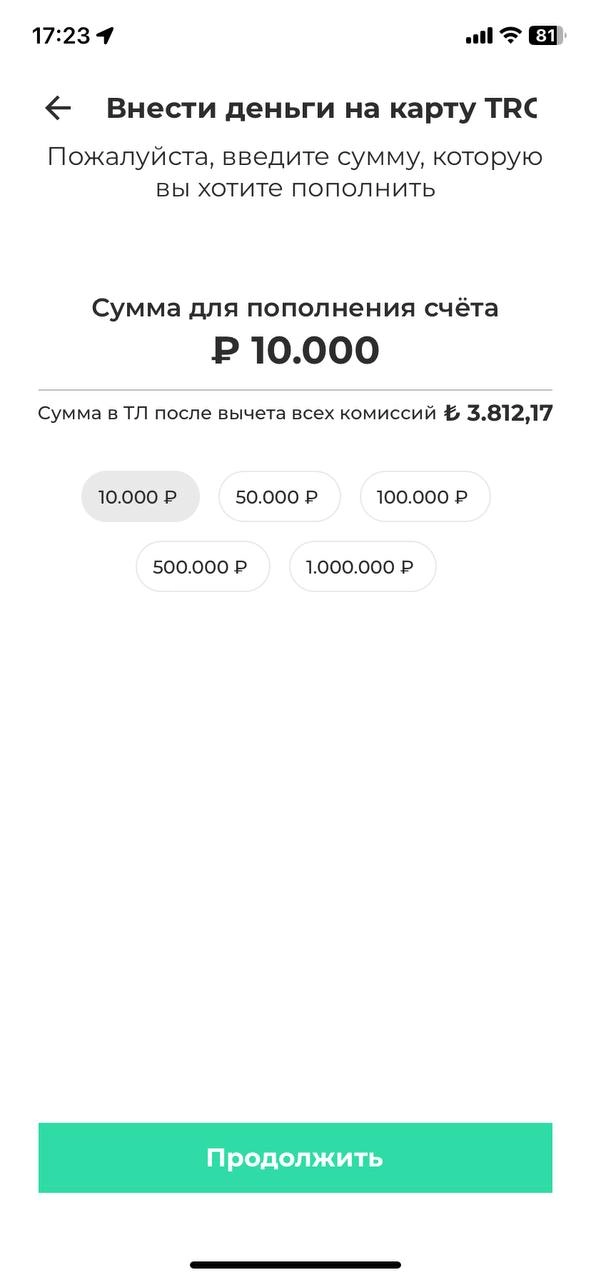The height and width of the screenshot is (1280, 591).
Task: Tap the battery indicator showing 81
Action: point(547,35)
